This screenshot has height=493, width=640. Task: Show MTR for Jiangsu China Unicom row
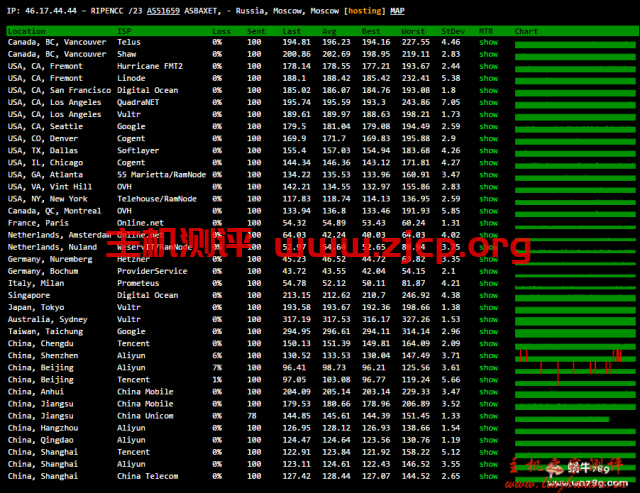[489, 416]
